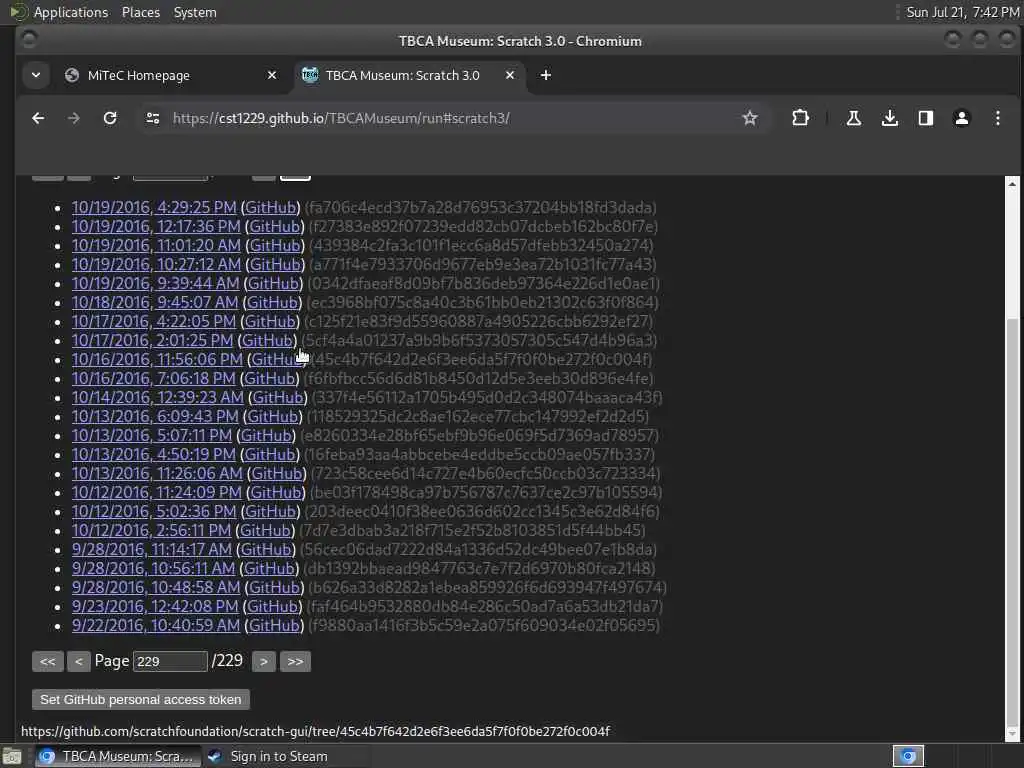Open the 10/19/2016, 4:29:25 PM build
Viewport: 1024px width, 768px height.
[154, 207]
